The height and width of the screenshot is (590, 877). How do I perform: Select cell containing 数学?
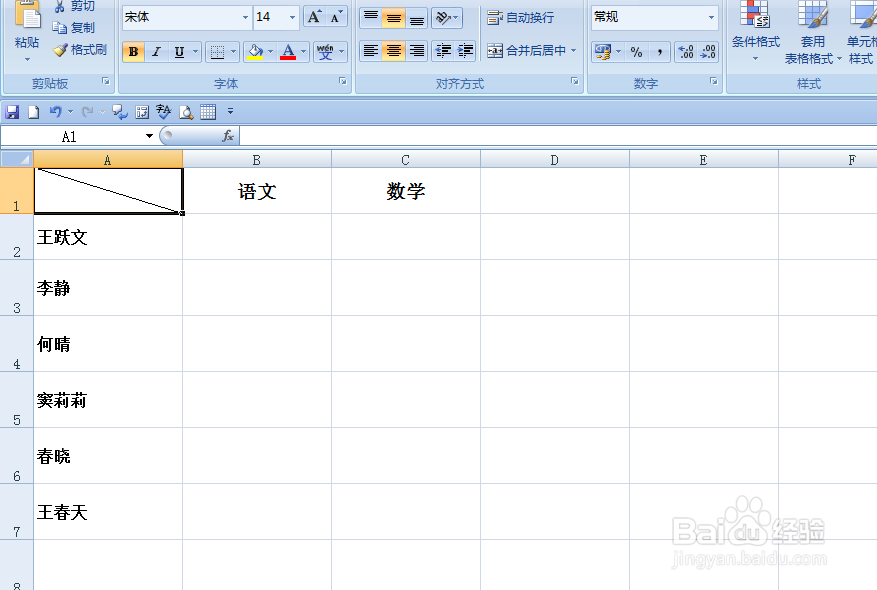pyautogui.click(x=406, y=191)
